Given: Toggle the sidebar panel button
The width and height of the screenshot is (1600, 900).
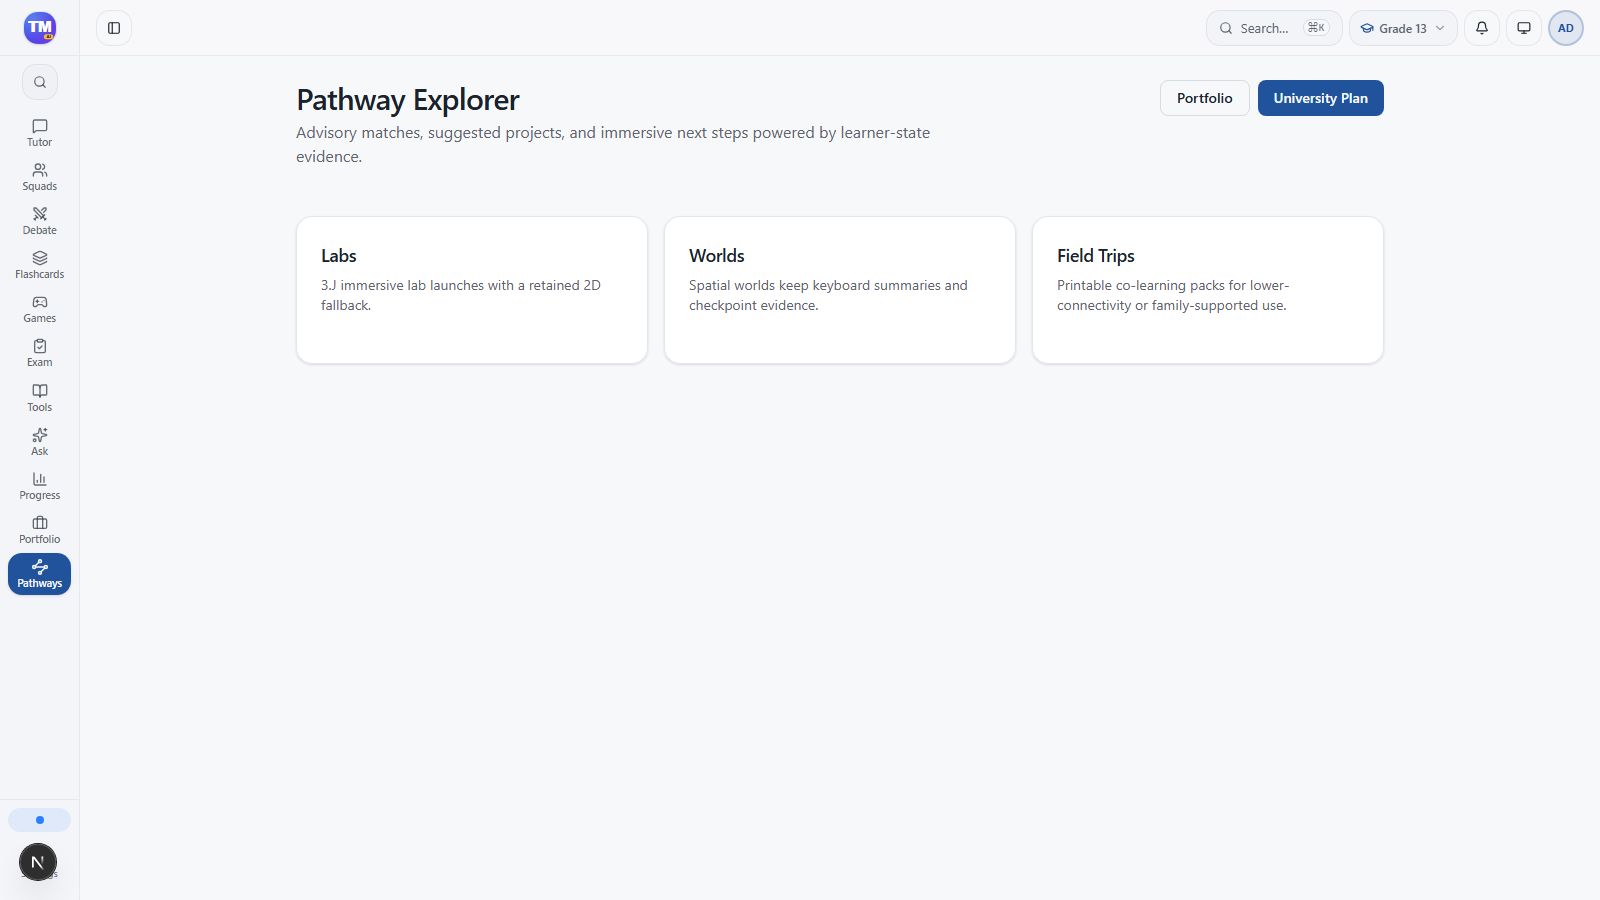Looking at the screenshot, I should [114, 28].
